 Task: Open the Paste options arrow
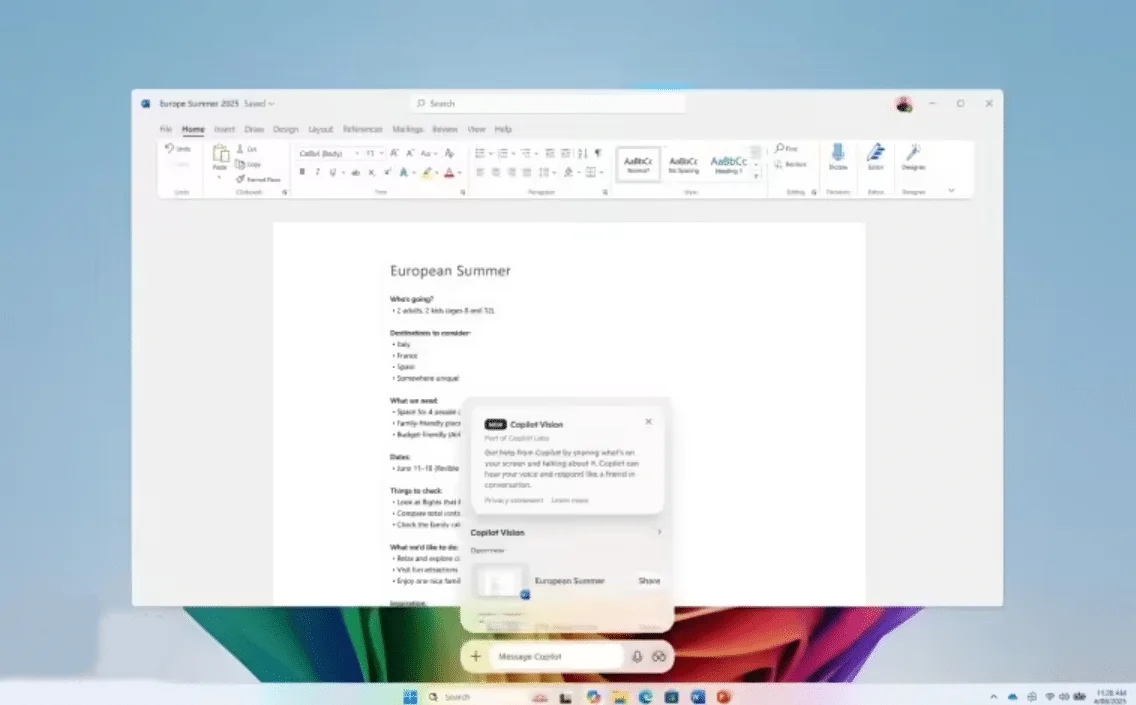220,177
